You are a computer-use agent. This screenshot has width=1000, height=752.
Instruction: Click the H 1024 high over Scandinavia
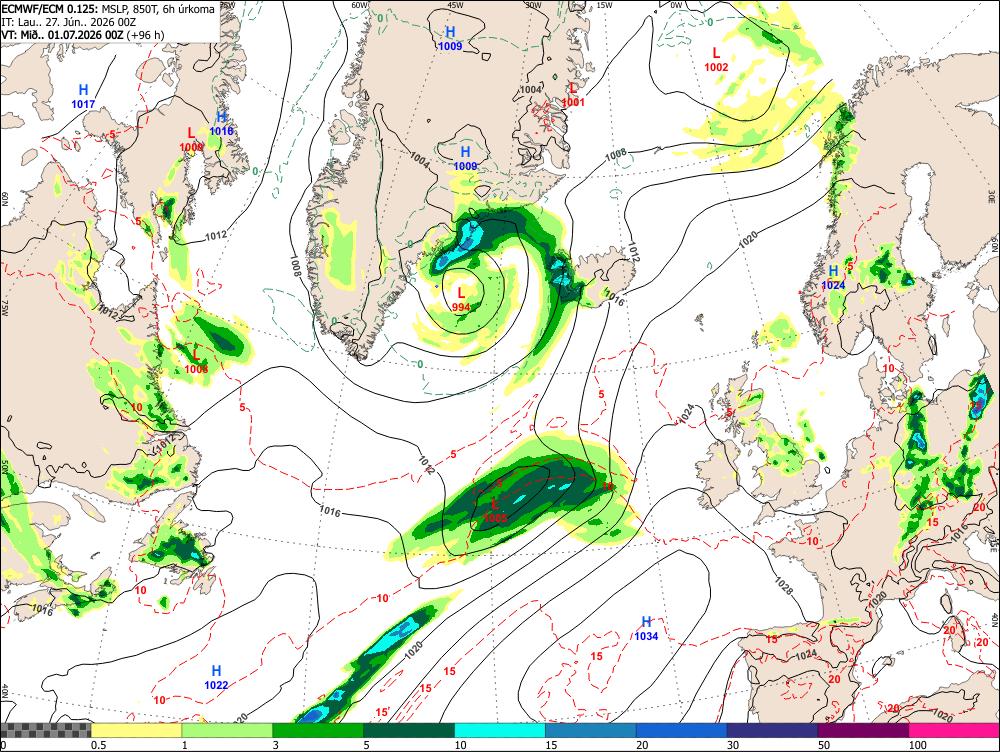click(x=833, y=277)
